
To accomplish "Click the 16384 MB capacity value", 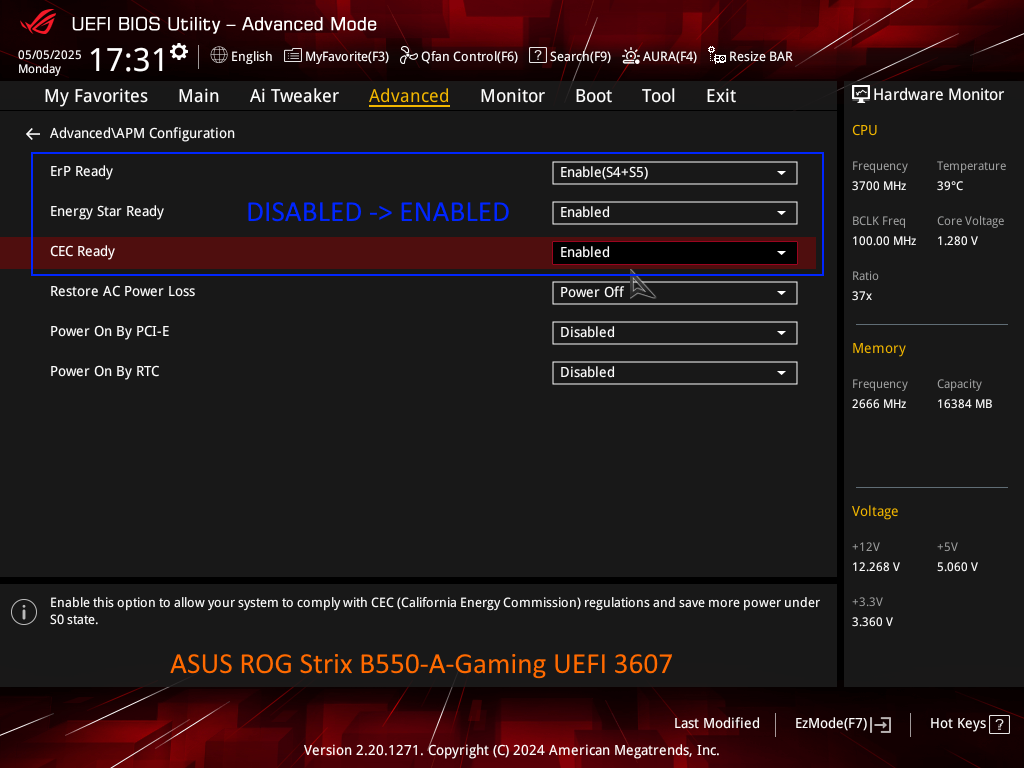I will [x=965, y=404].
